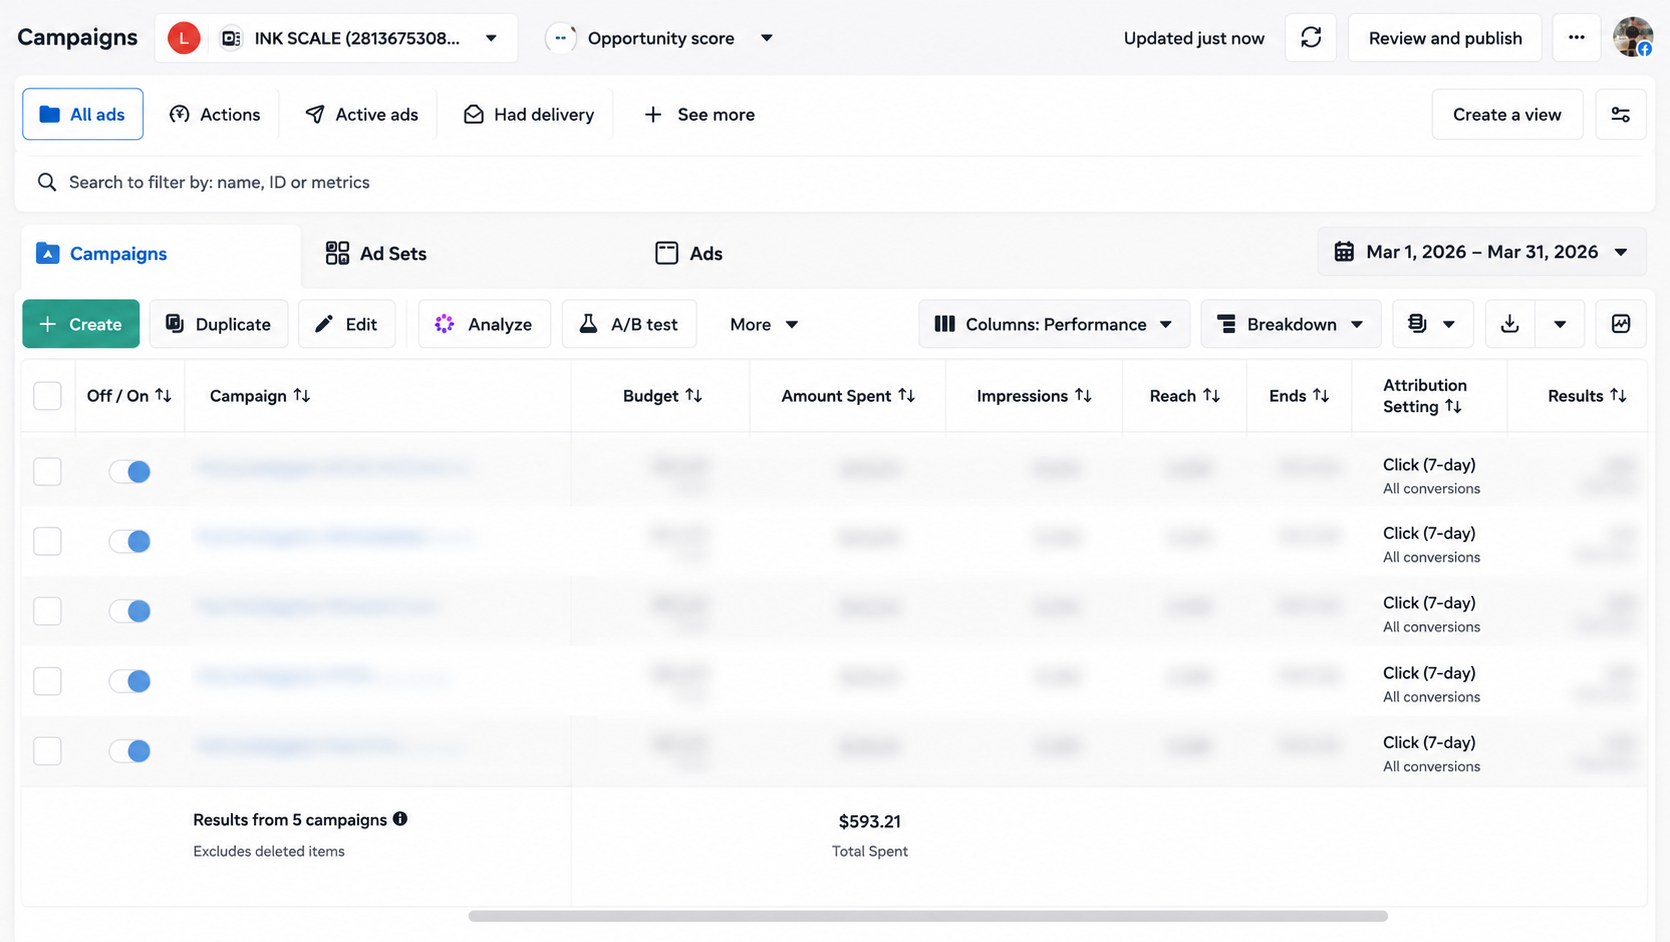Sort by Amount Spent column arrows
Viewport: 1670px width, 942px height.
tap(906, 396)
